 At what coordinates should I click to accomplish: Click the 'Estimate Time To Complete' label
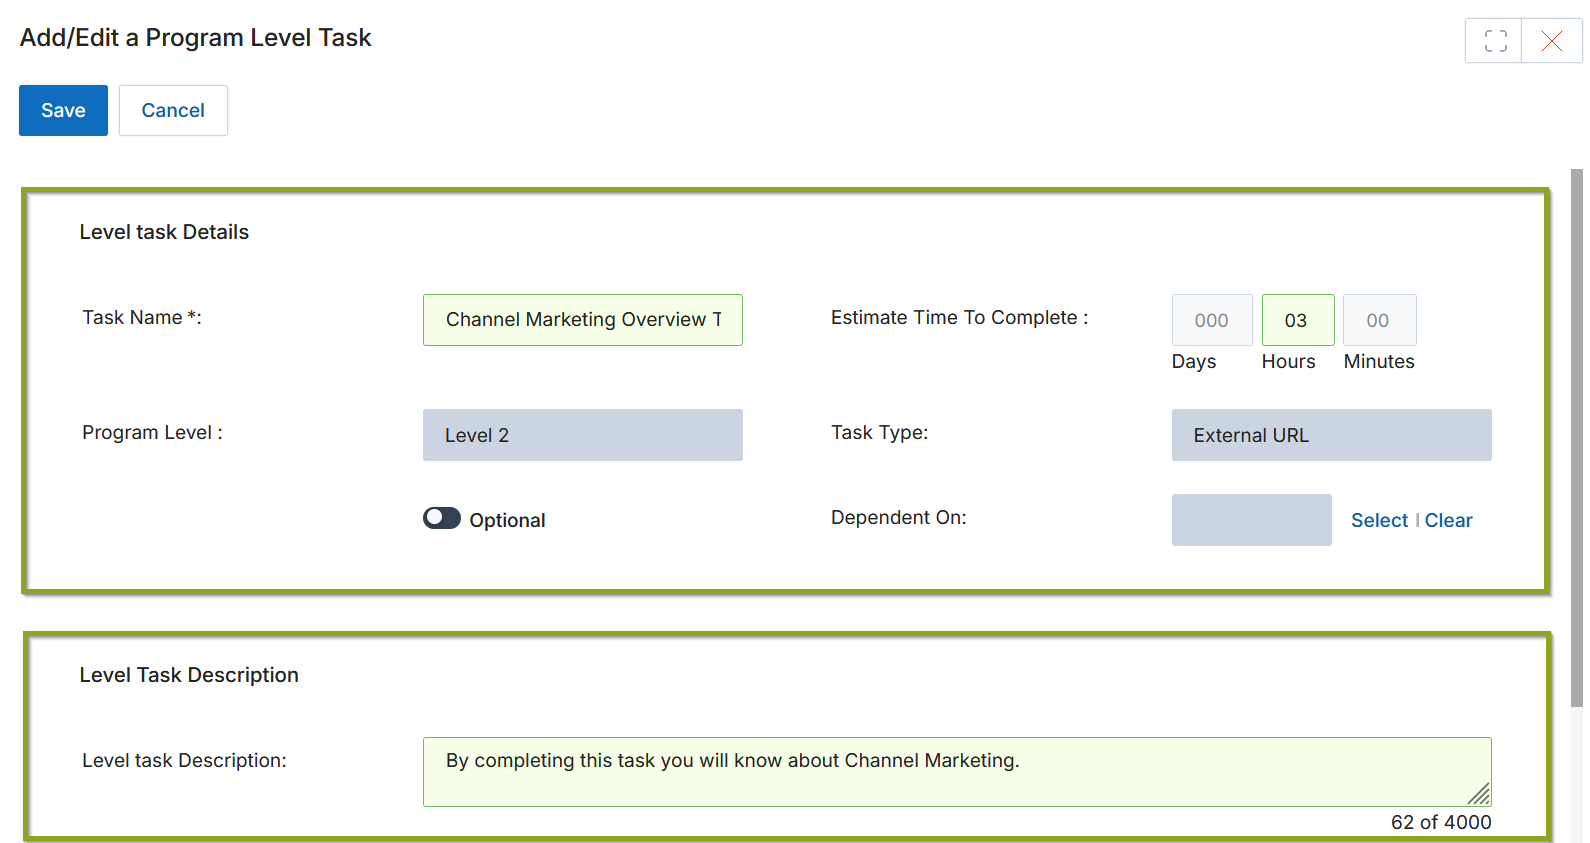pos(959,317)
